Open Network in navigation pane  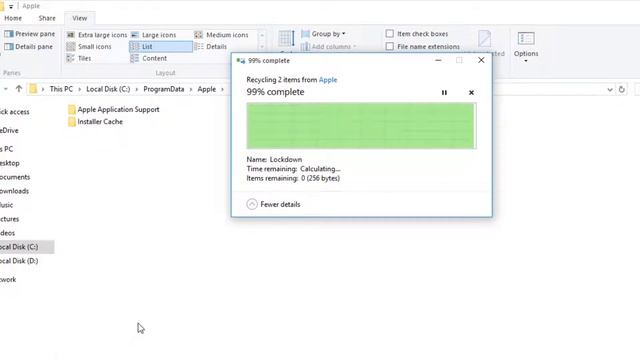click(8, 280)
